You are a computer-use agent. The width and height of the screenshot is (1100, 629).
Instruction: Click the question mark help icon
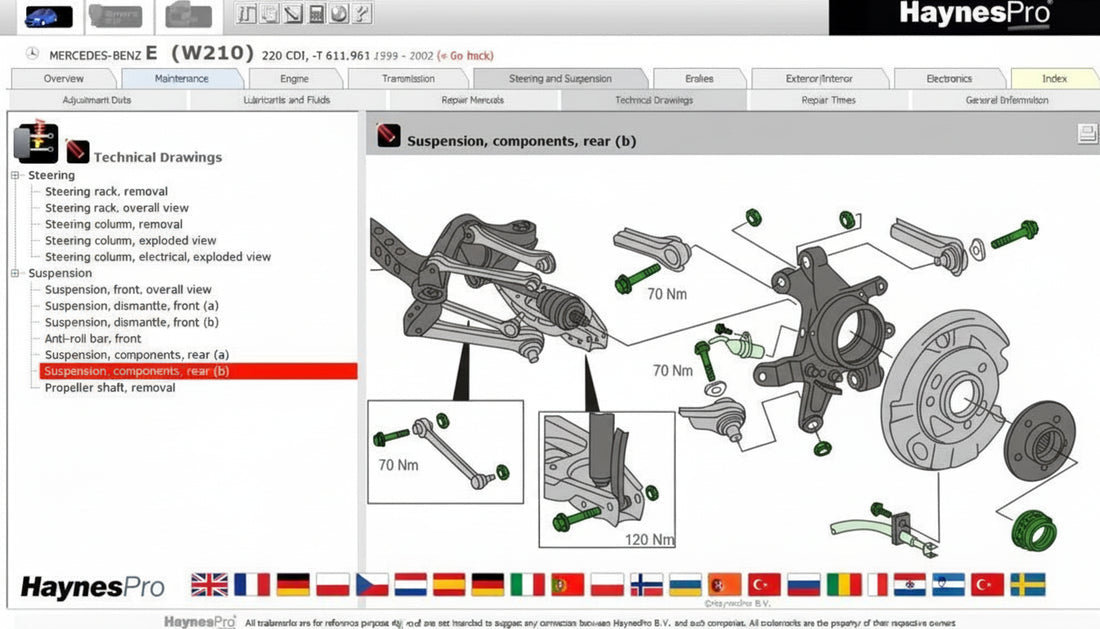(362, 13)
